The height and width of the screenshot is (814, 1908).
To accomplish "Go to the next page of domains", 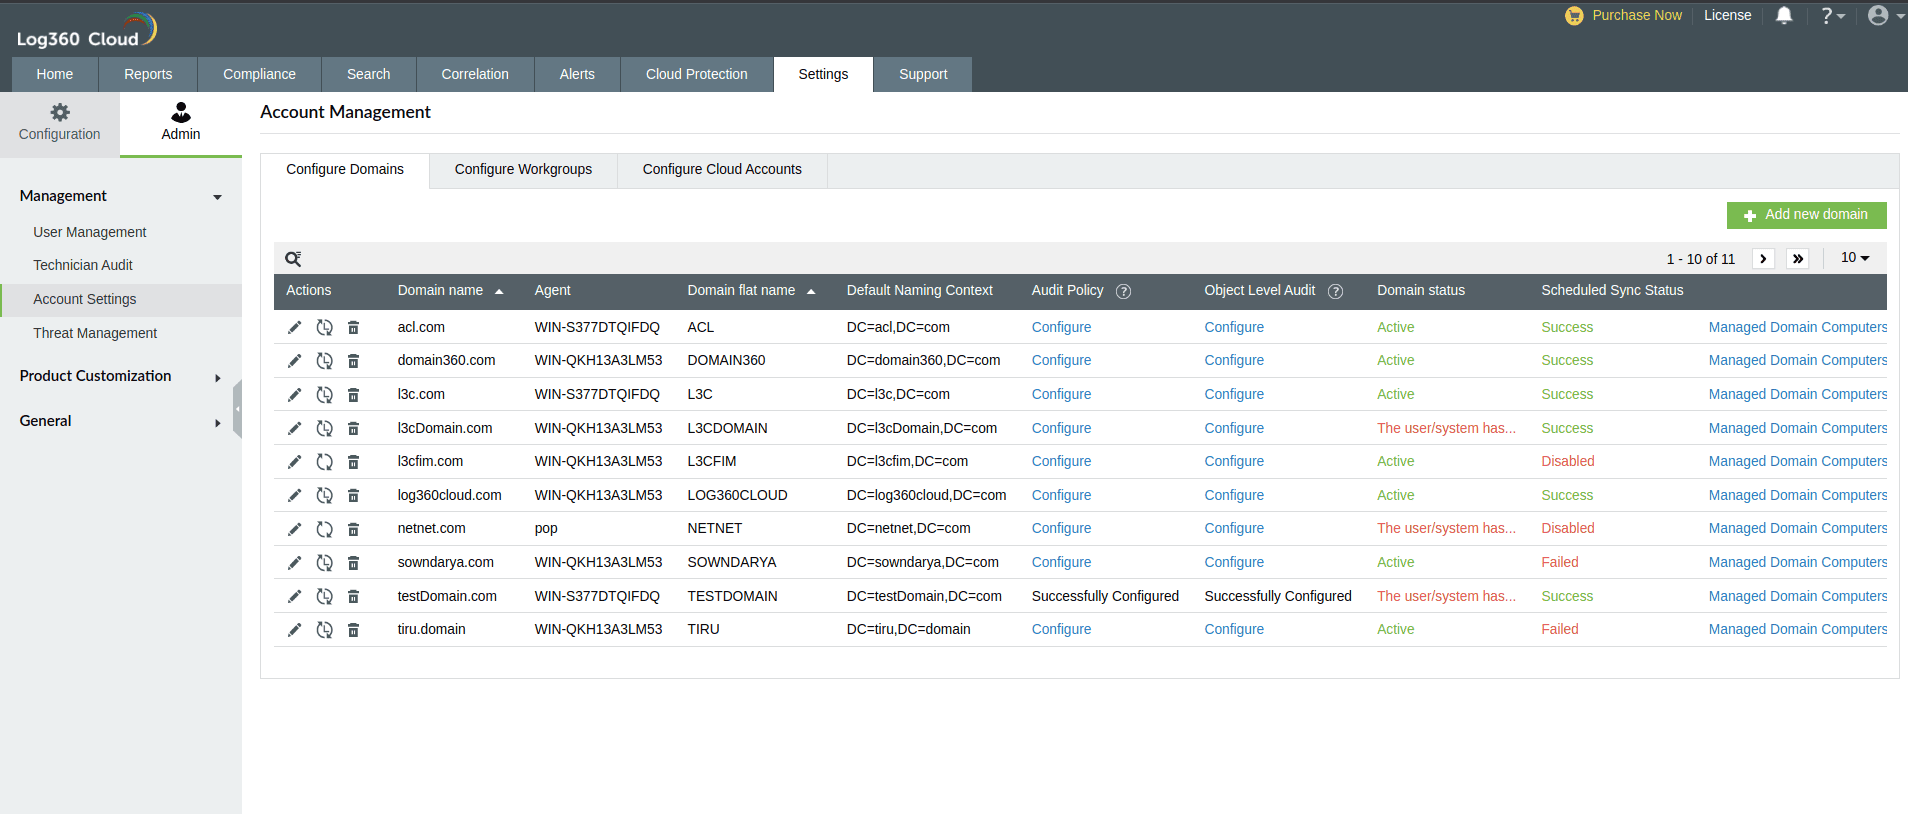I will click(x=1763, y=259).
